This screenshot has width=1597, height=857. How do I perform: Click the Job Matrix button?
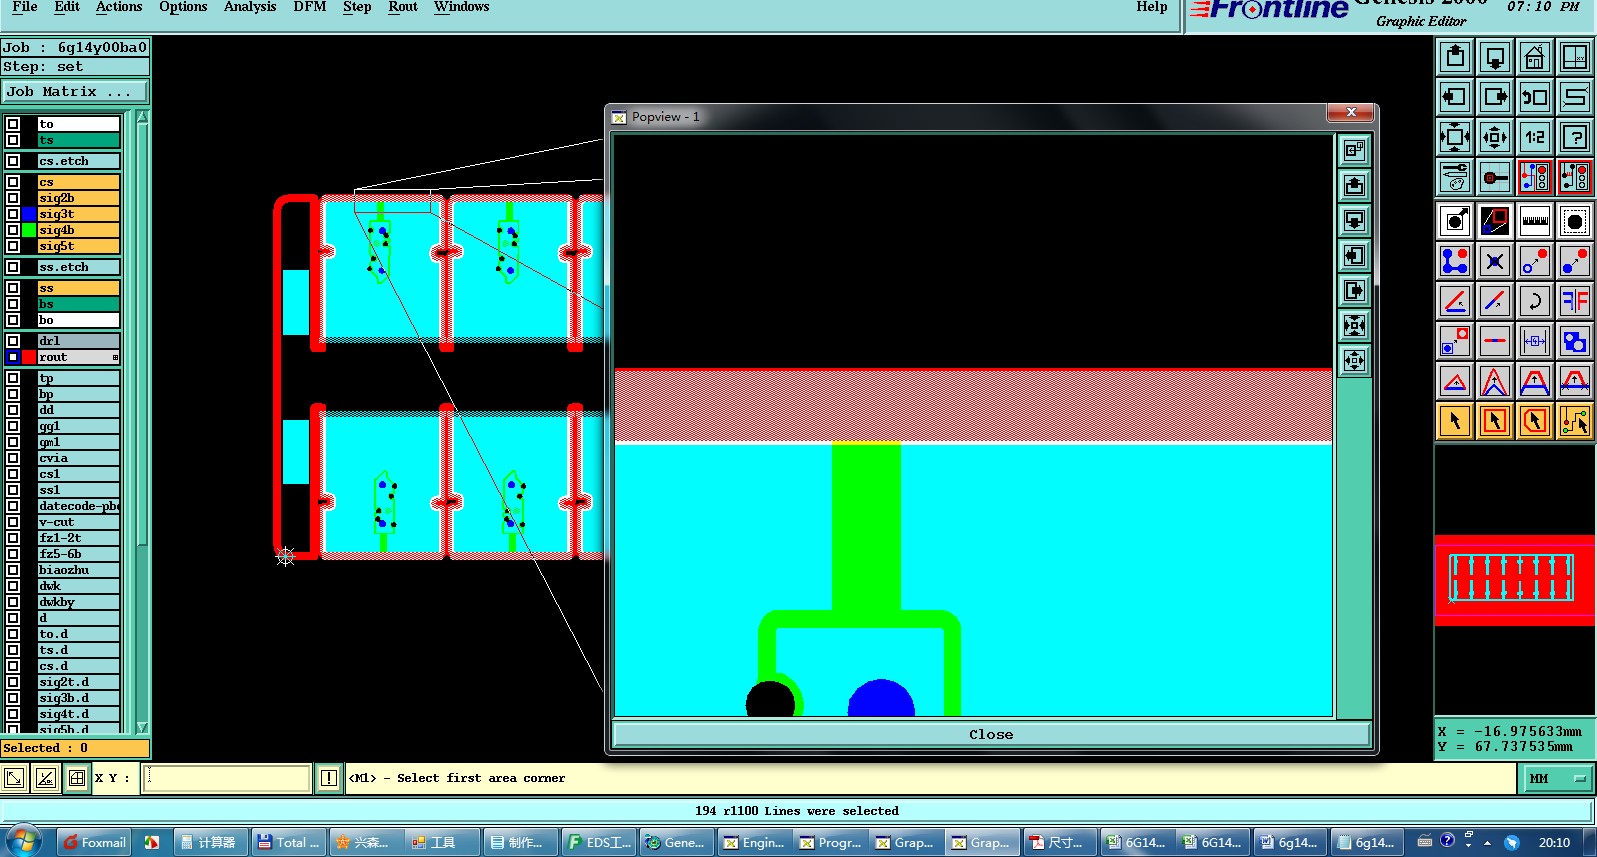75,91
